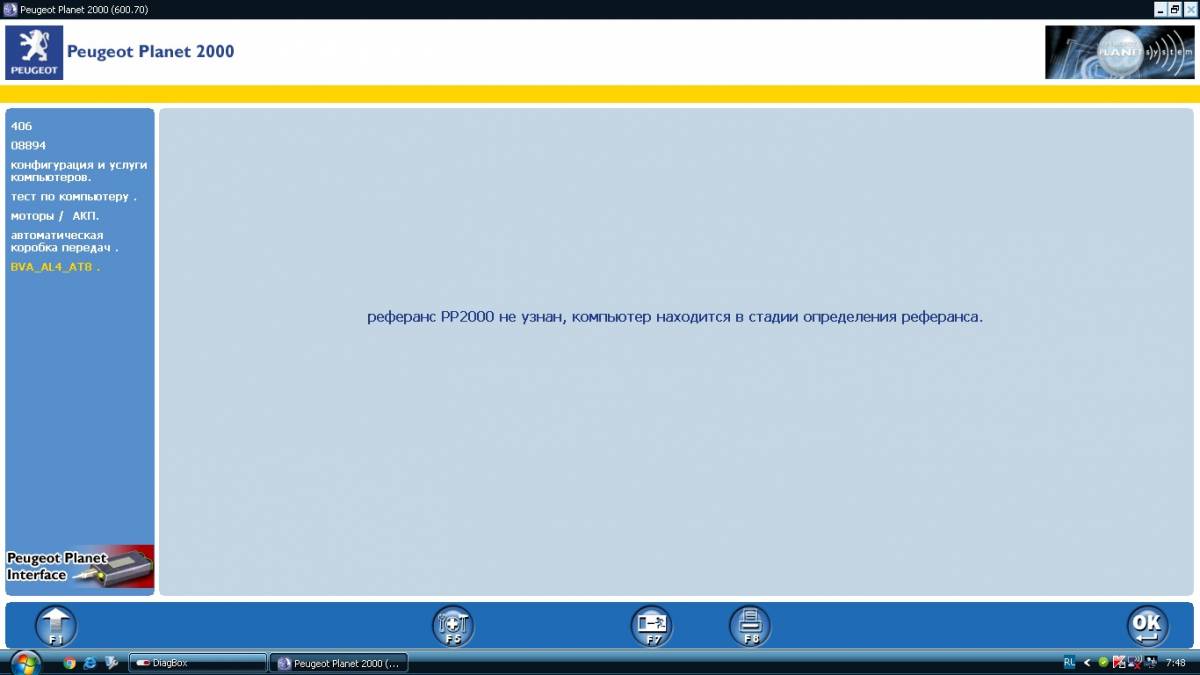The width and height of the screenshot is (1200, 675).
Task: Click the F7 icon in bottom toolbar
Action: [651, 626]
